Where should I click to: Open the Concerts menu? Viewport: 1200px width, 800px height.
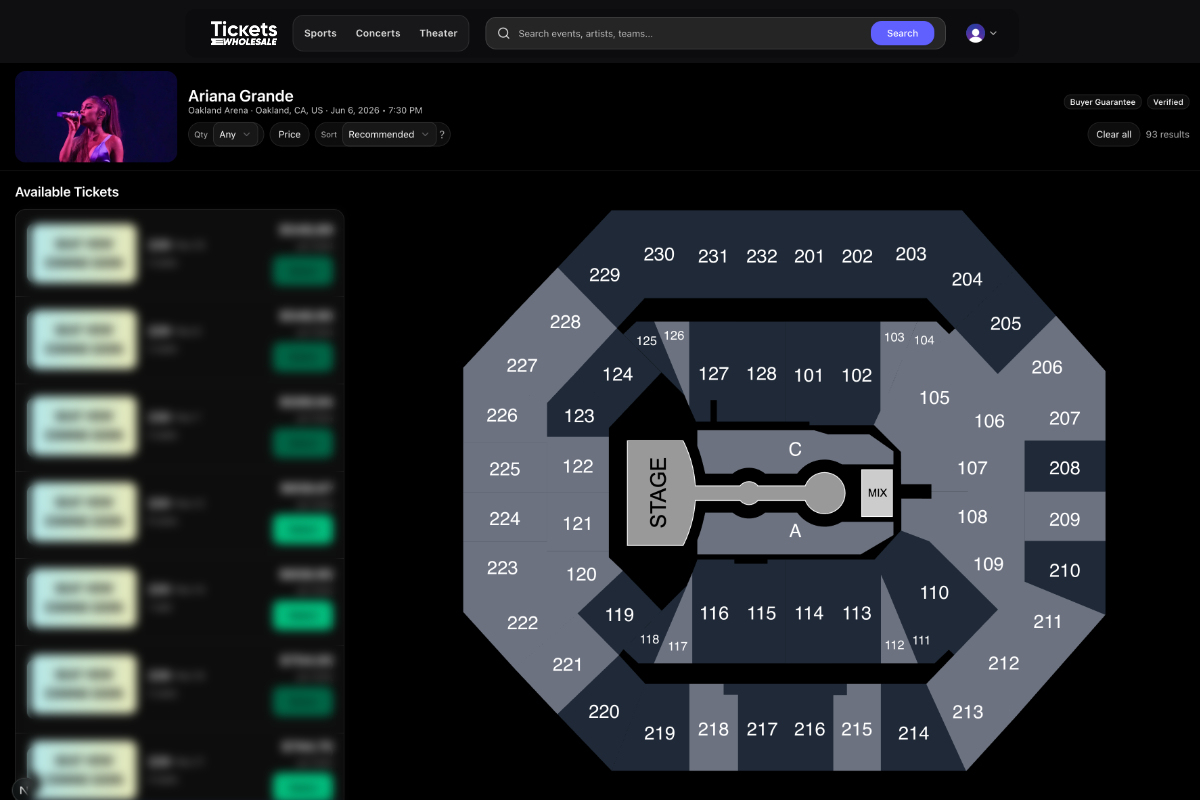pyautogui.click(x=378, y=33)
